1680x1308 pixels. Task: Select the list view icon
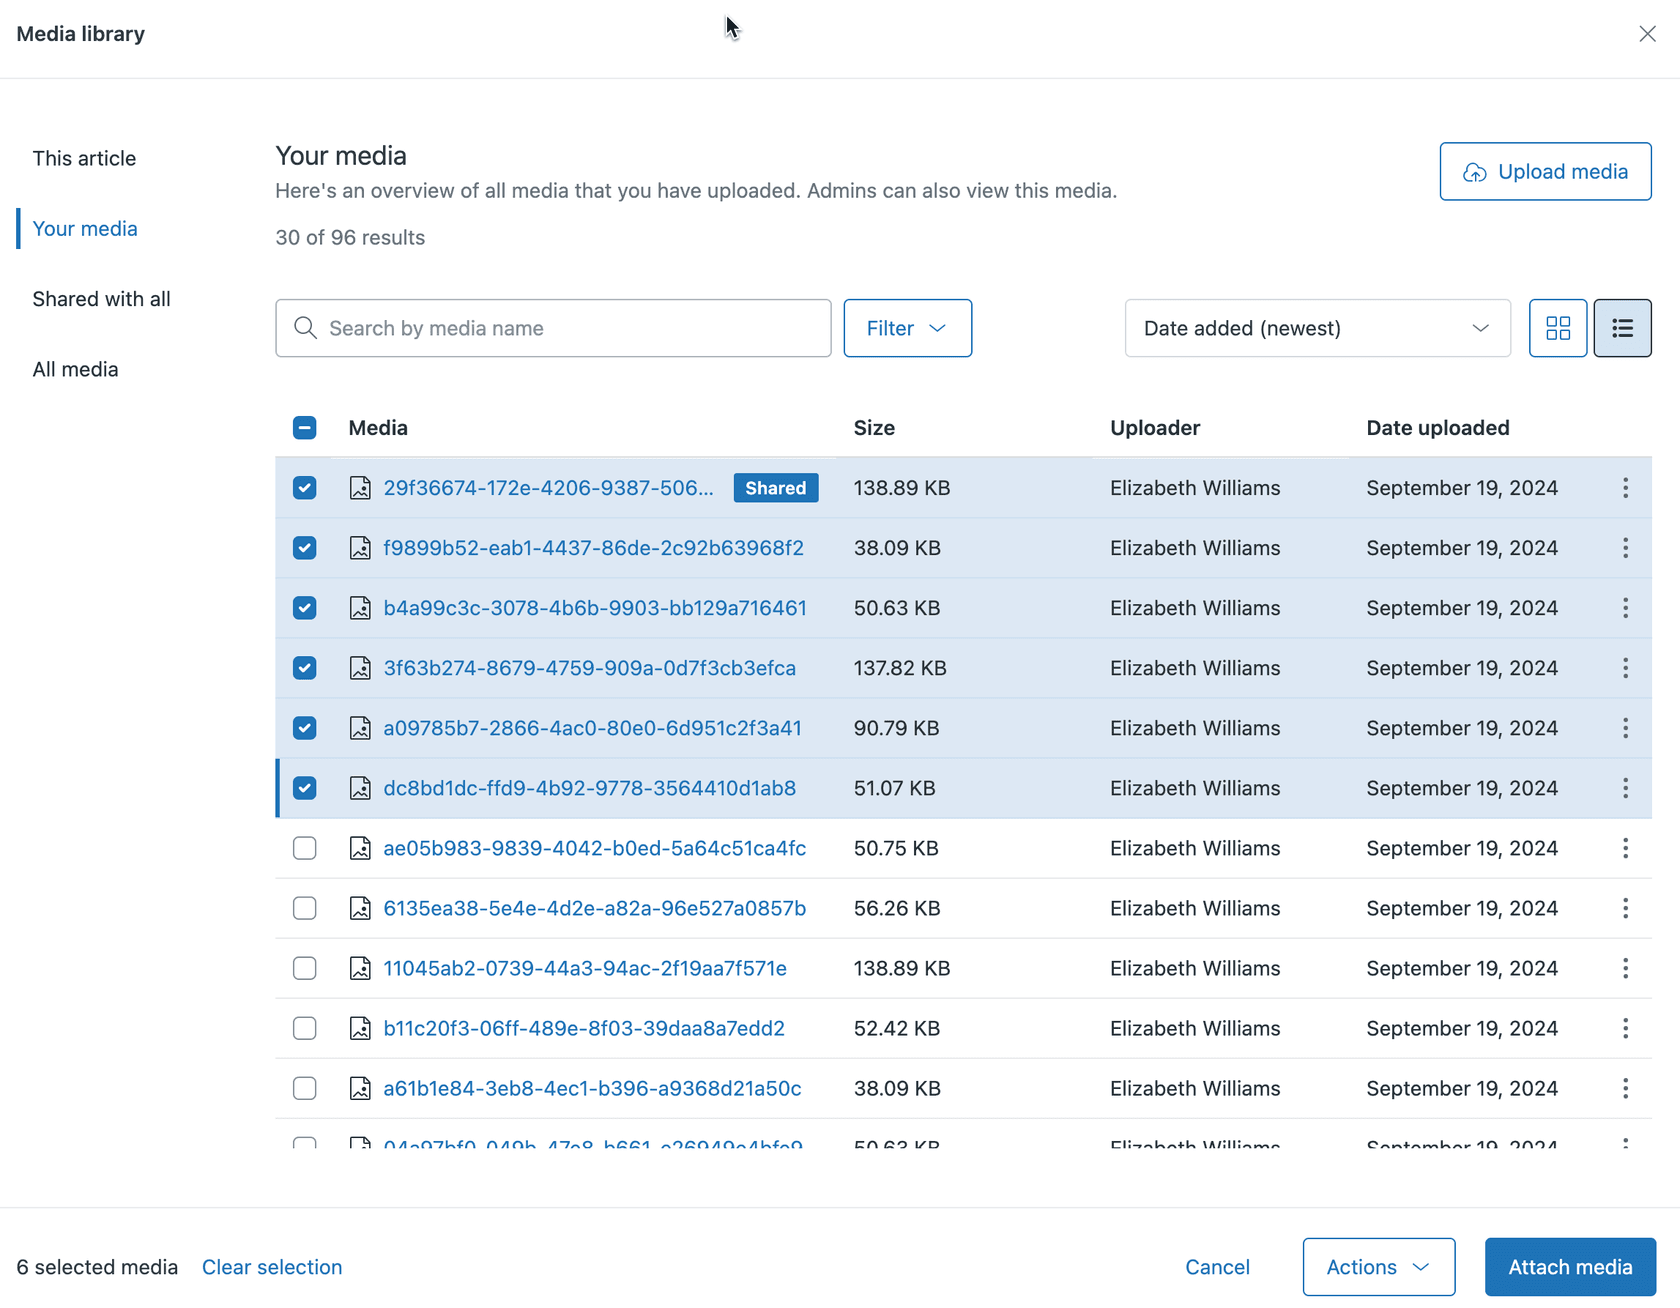[1622, 328]
